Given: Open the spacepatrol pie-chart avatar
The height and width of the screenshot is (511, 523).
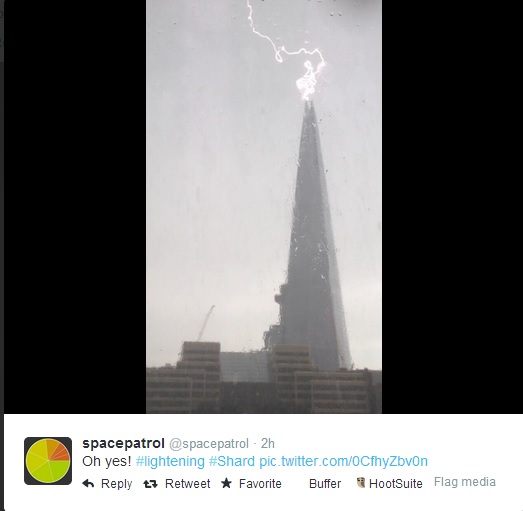Looking at the screenshot, I should 48,461.
